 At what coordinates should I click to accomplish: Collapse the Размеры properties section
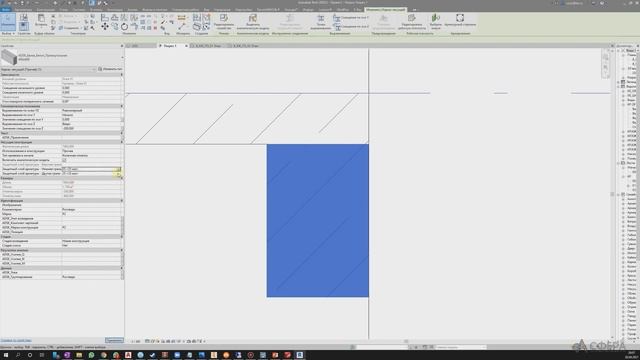pos(122,178)
